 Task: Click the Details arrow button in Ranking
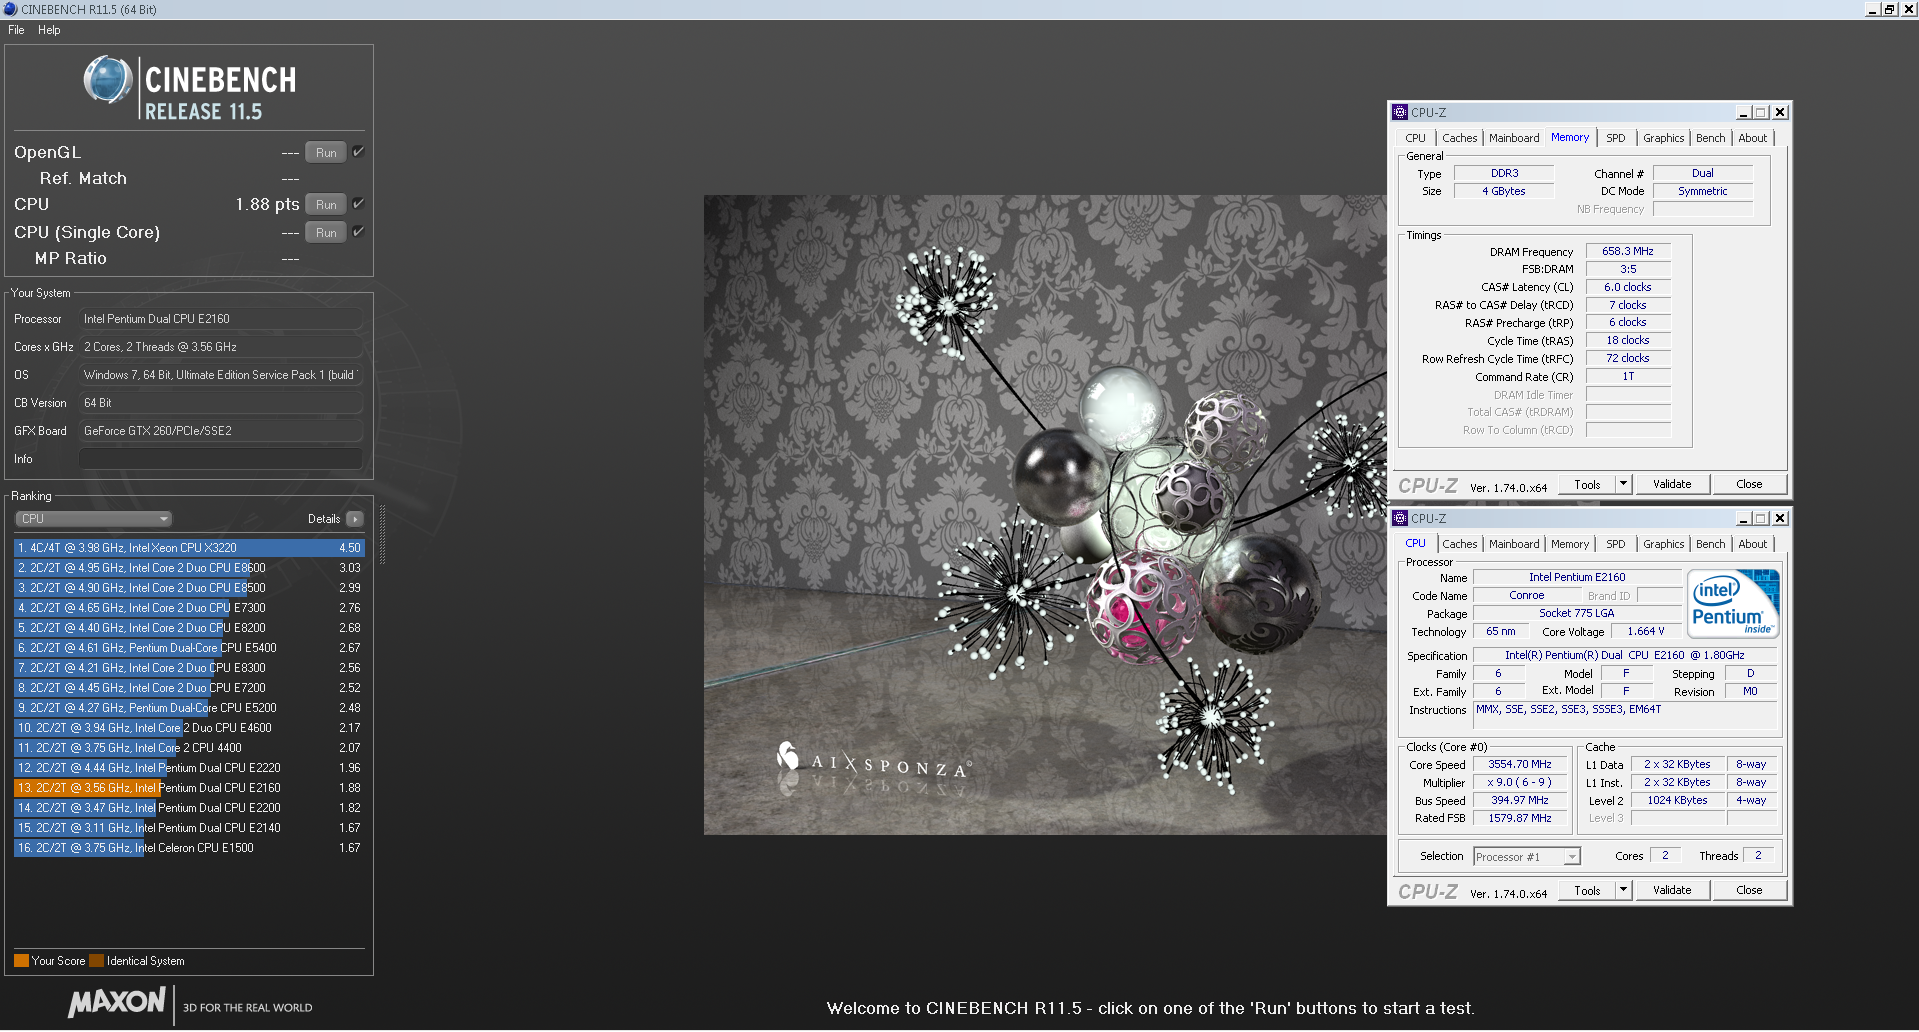point(355,519)
